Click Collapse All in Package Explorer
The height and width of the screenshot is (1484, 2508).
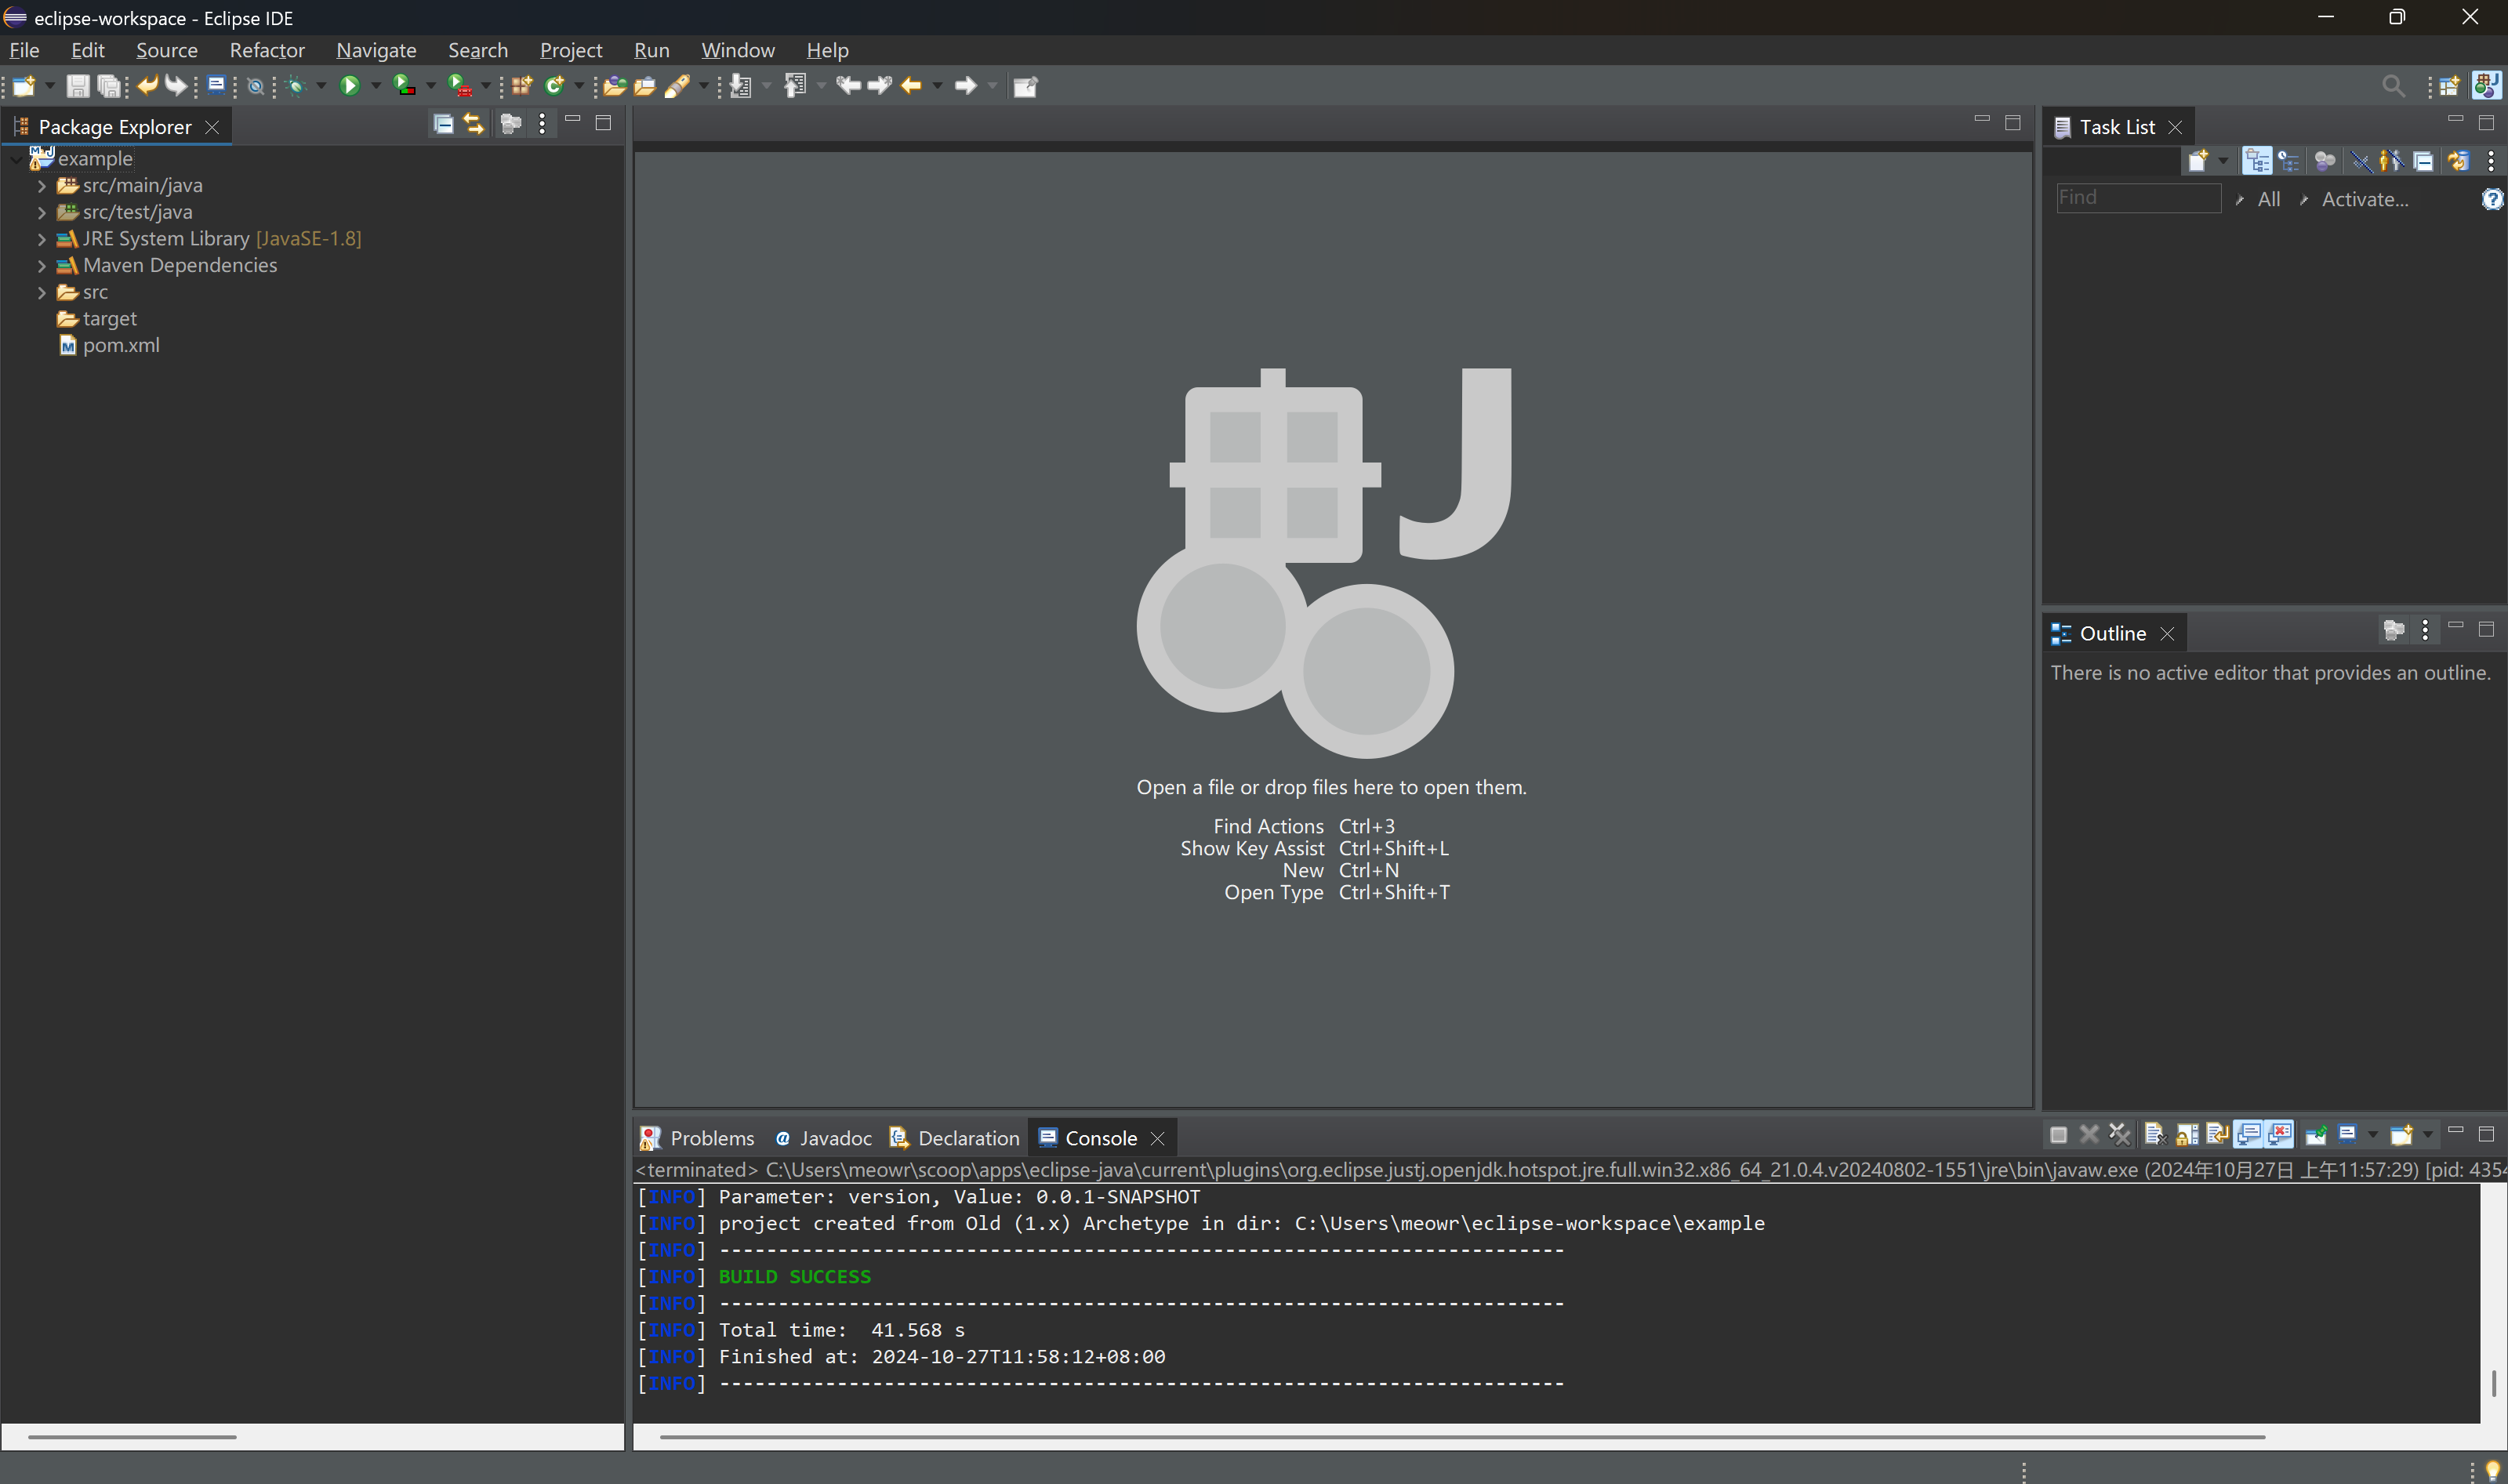coord(443,124)
